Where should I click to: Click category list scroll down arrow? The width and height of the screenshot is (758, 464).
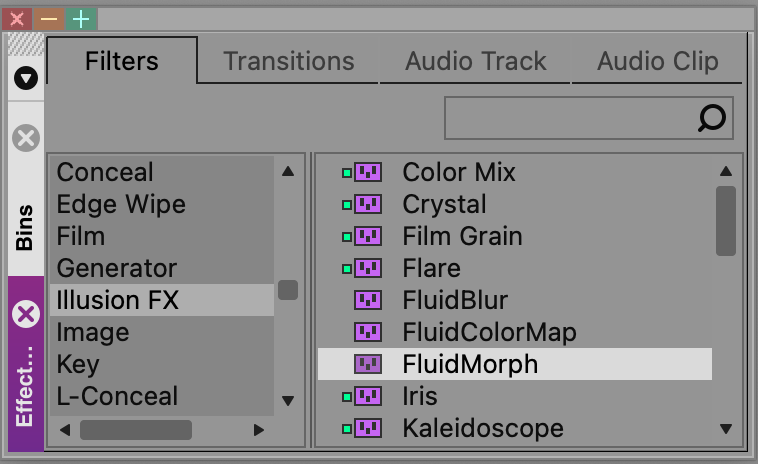288,401
